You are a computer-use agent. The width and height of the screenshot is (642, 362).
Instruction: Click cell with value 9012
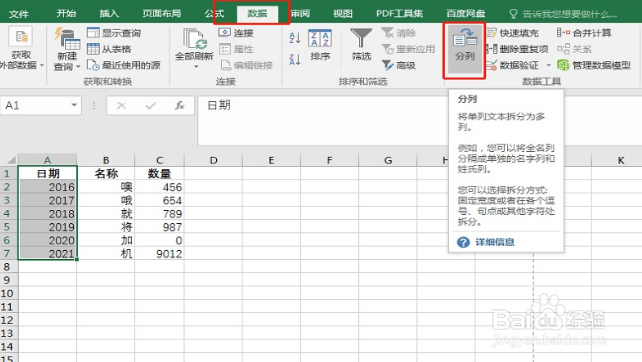click(x=159, y=254)
